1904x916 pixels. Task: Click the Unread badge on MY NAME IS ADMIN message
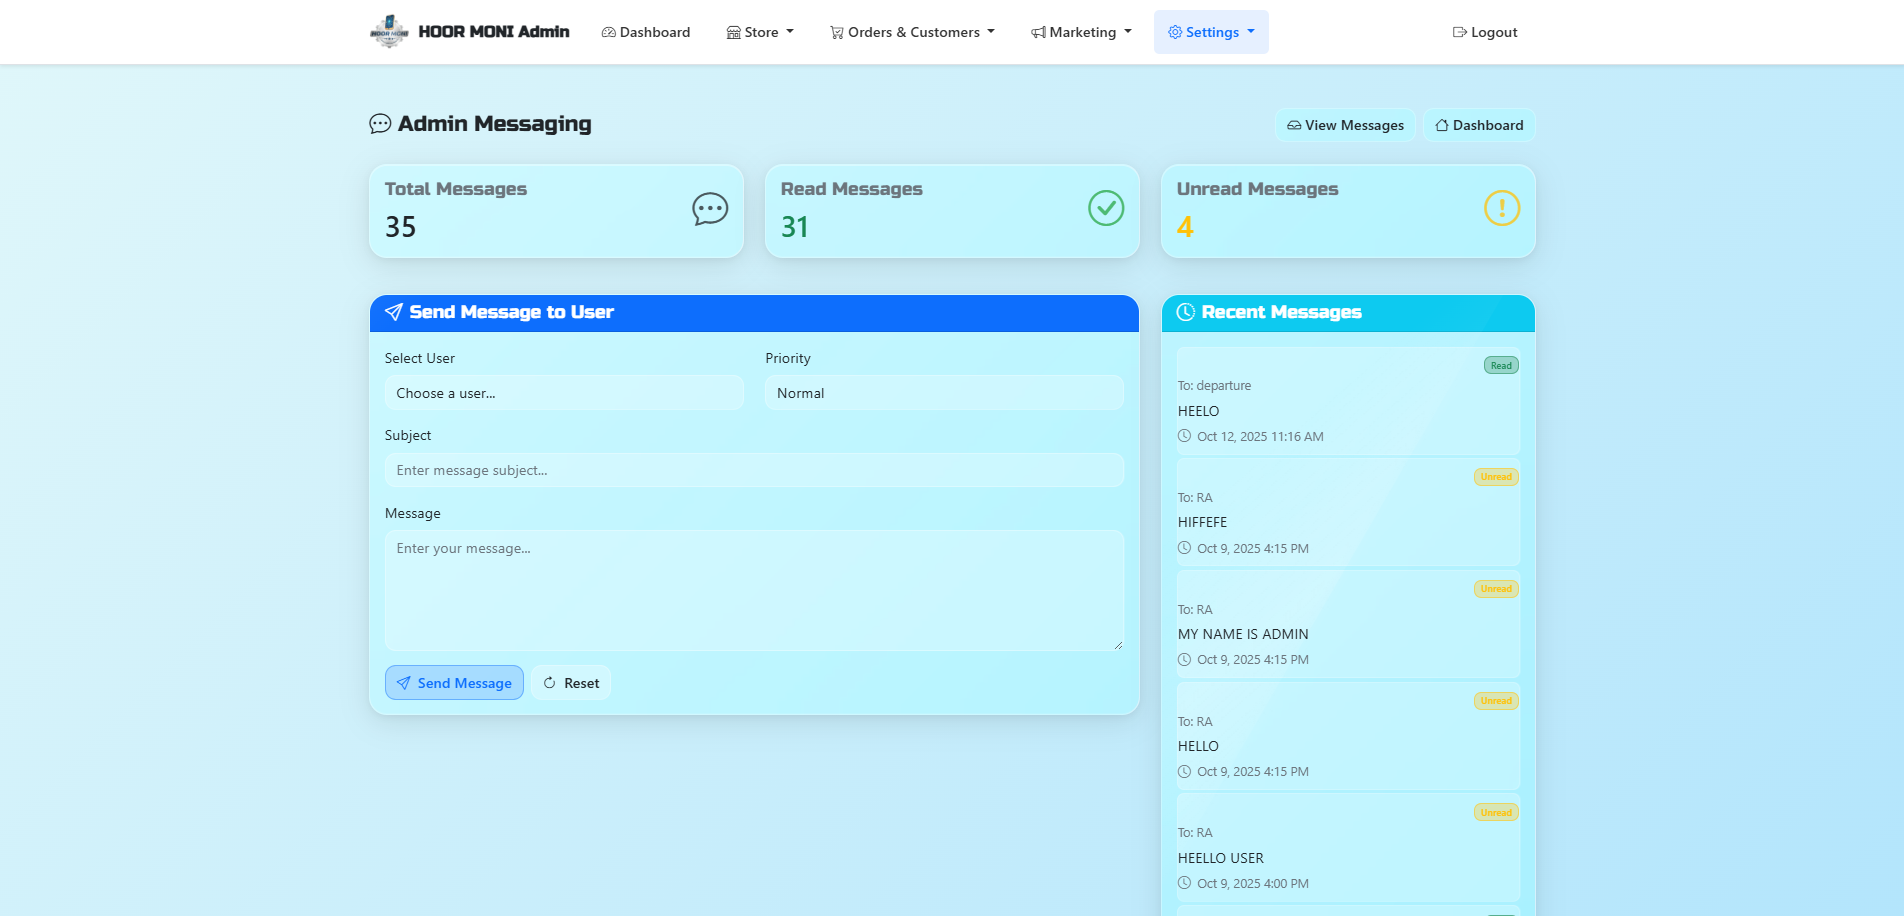[x=1496, y=589]
